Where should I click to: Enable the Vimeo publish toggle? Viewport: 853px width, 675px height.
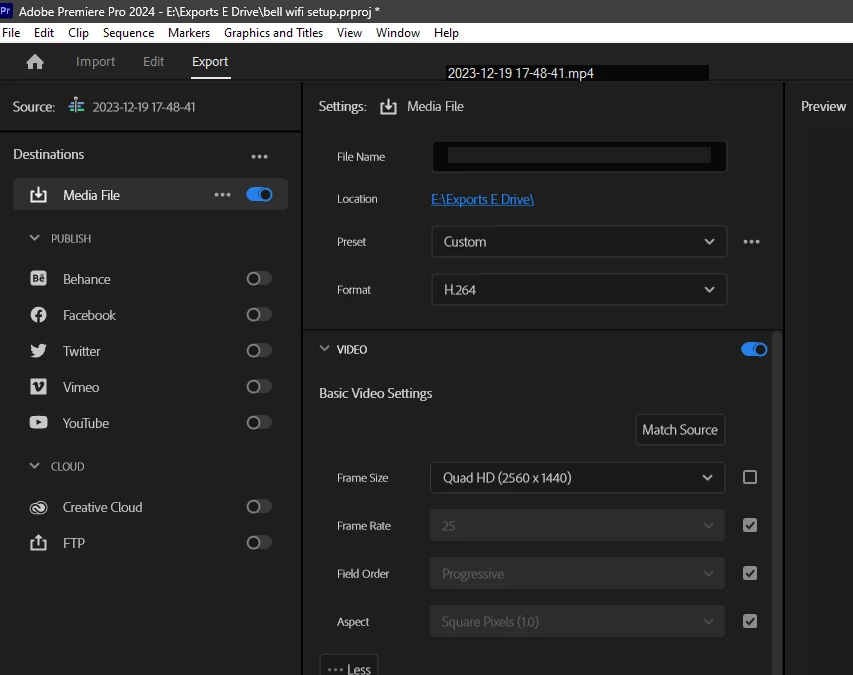tap(259, 386)
